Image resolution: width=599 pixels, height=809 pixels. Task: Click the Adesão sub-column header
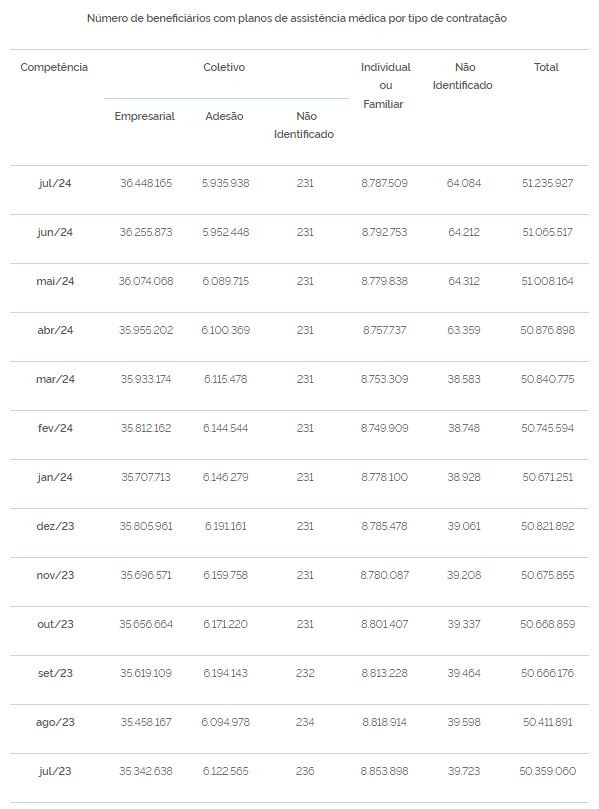pos(224,116)
